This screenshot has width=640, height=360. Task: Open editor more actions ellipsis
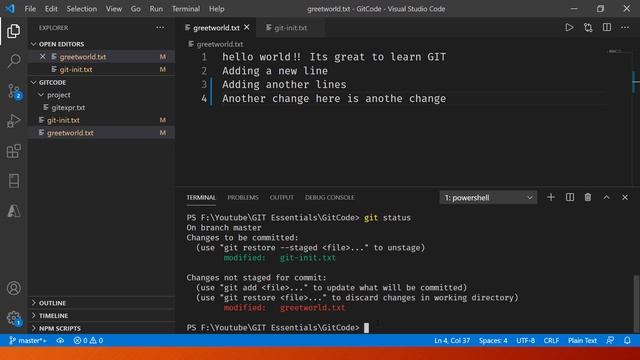click(x=625, y=28)
